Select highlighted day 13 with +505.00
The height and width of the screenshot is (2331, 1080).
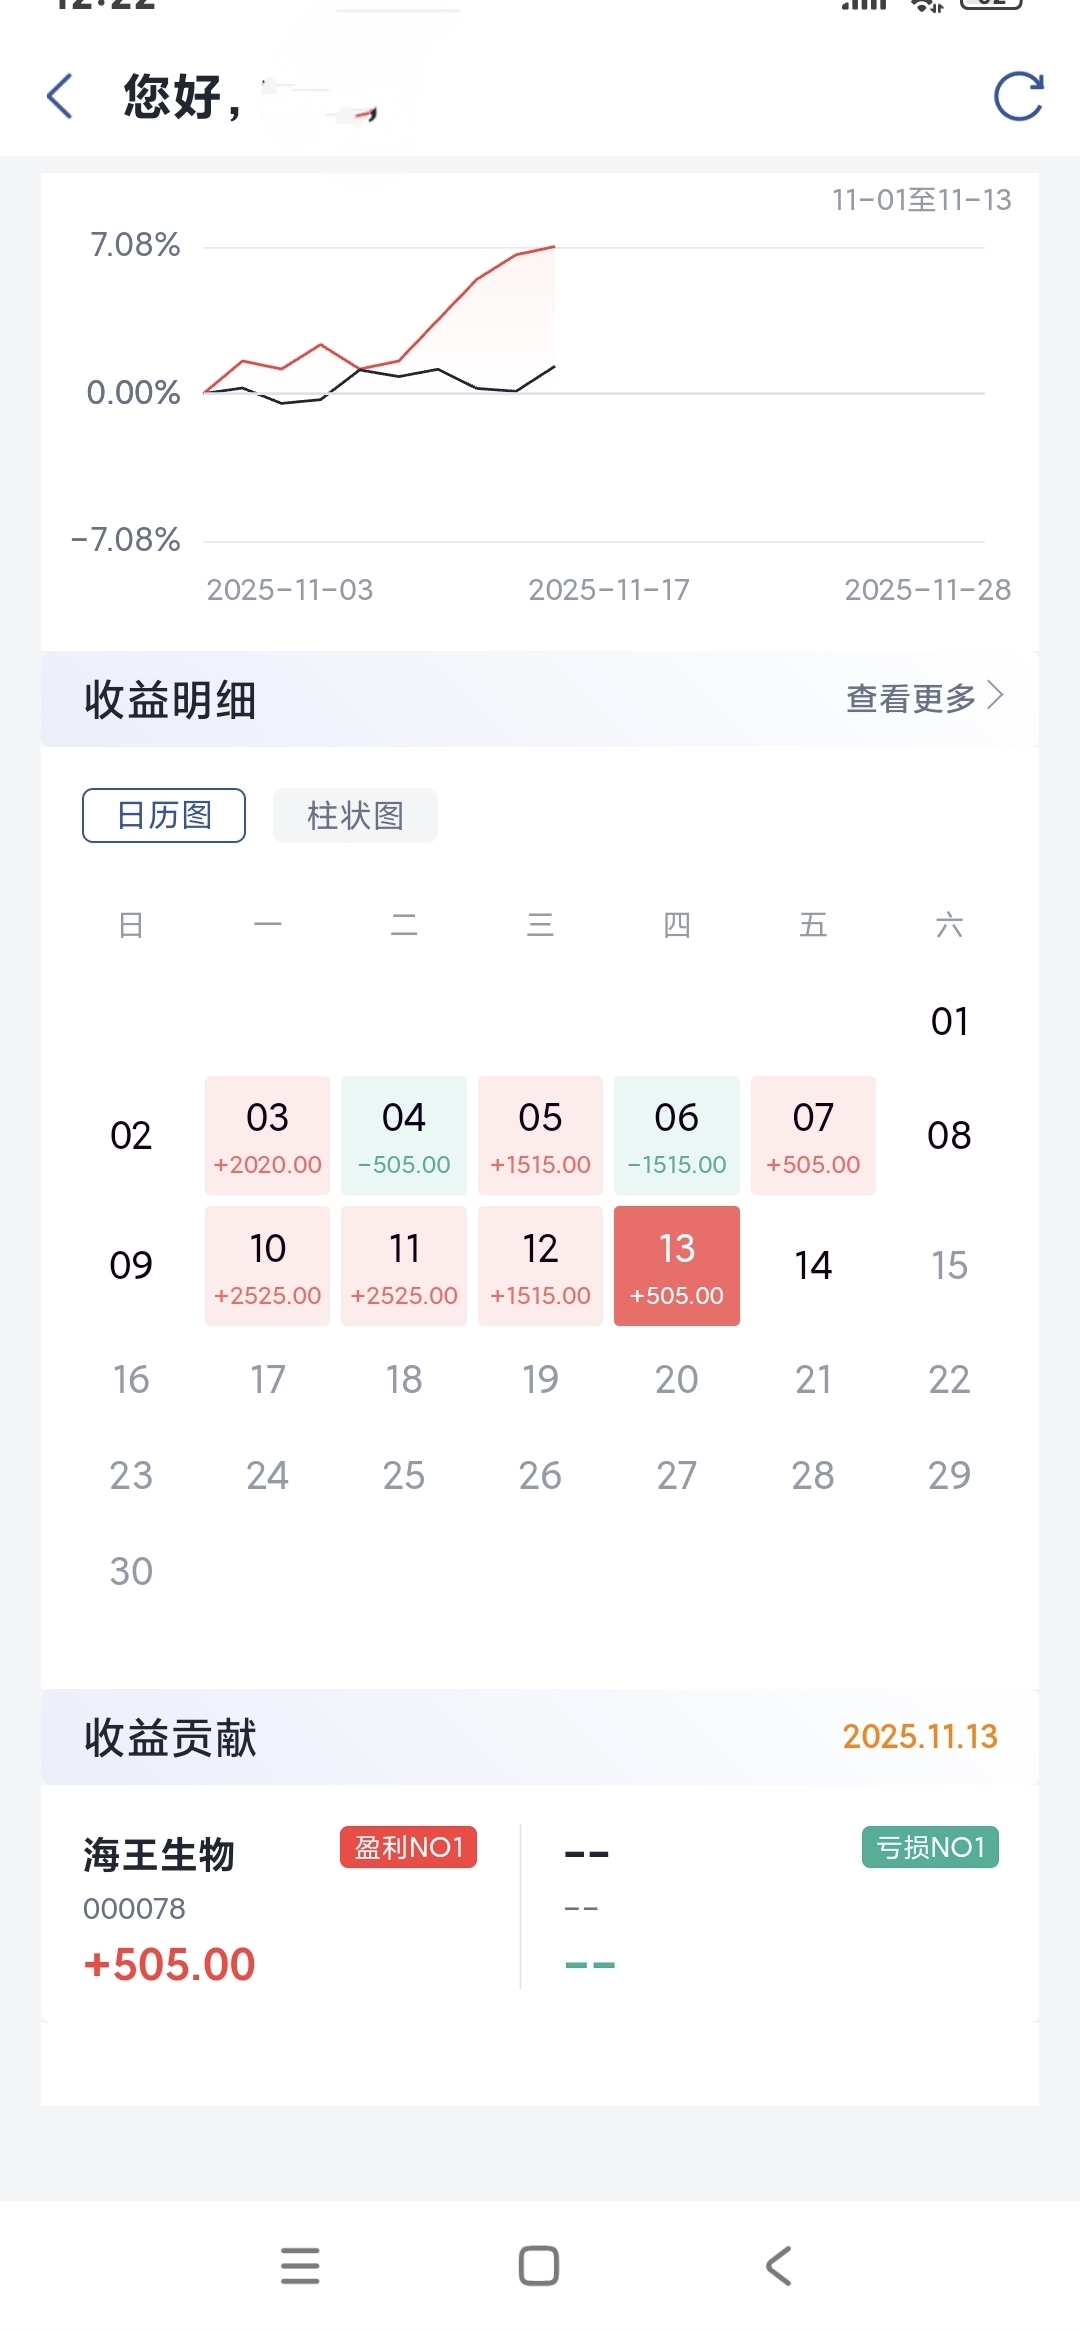click(677, 1266)
